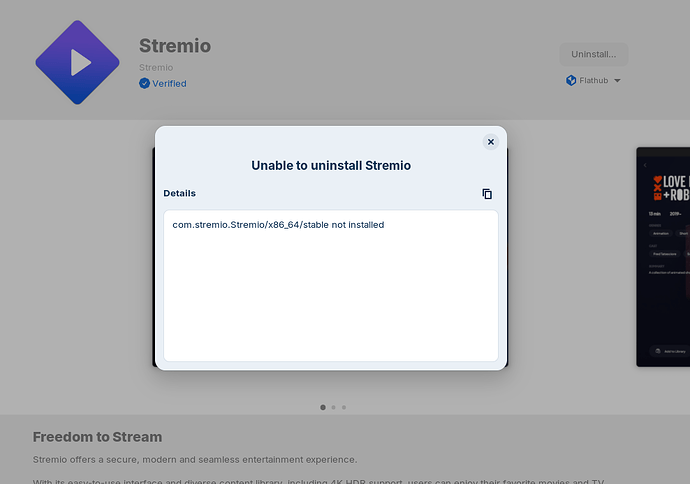Select the third screenshot carousel dot
The image size is (690, 484).
tap(344, 407)
